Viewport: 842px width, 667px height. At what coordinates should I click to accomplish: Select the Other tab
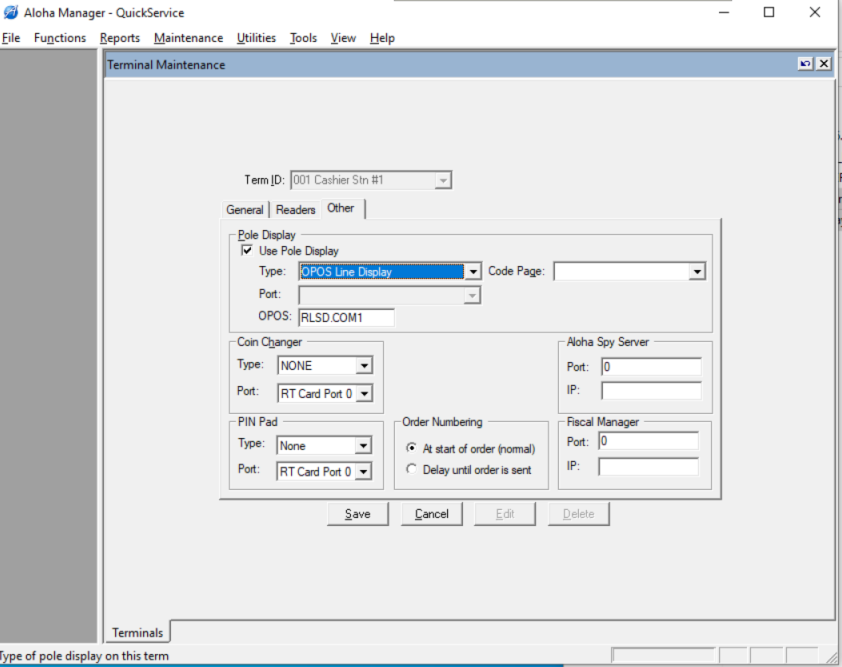(342, 208)
